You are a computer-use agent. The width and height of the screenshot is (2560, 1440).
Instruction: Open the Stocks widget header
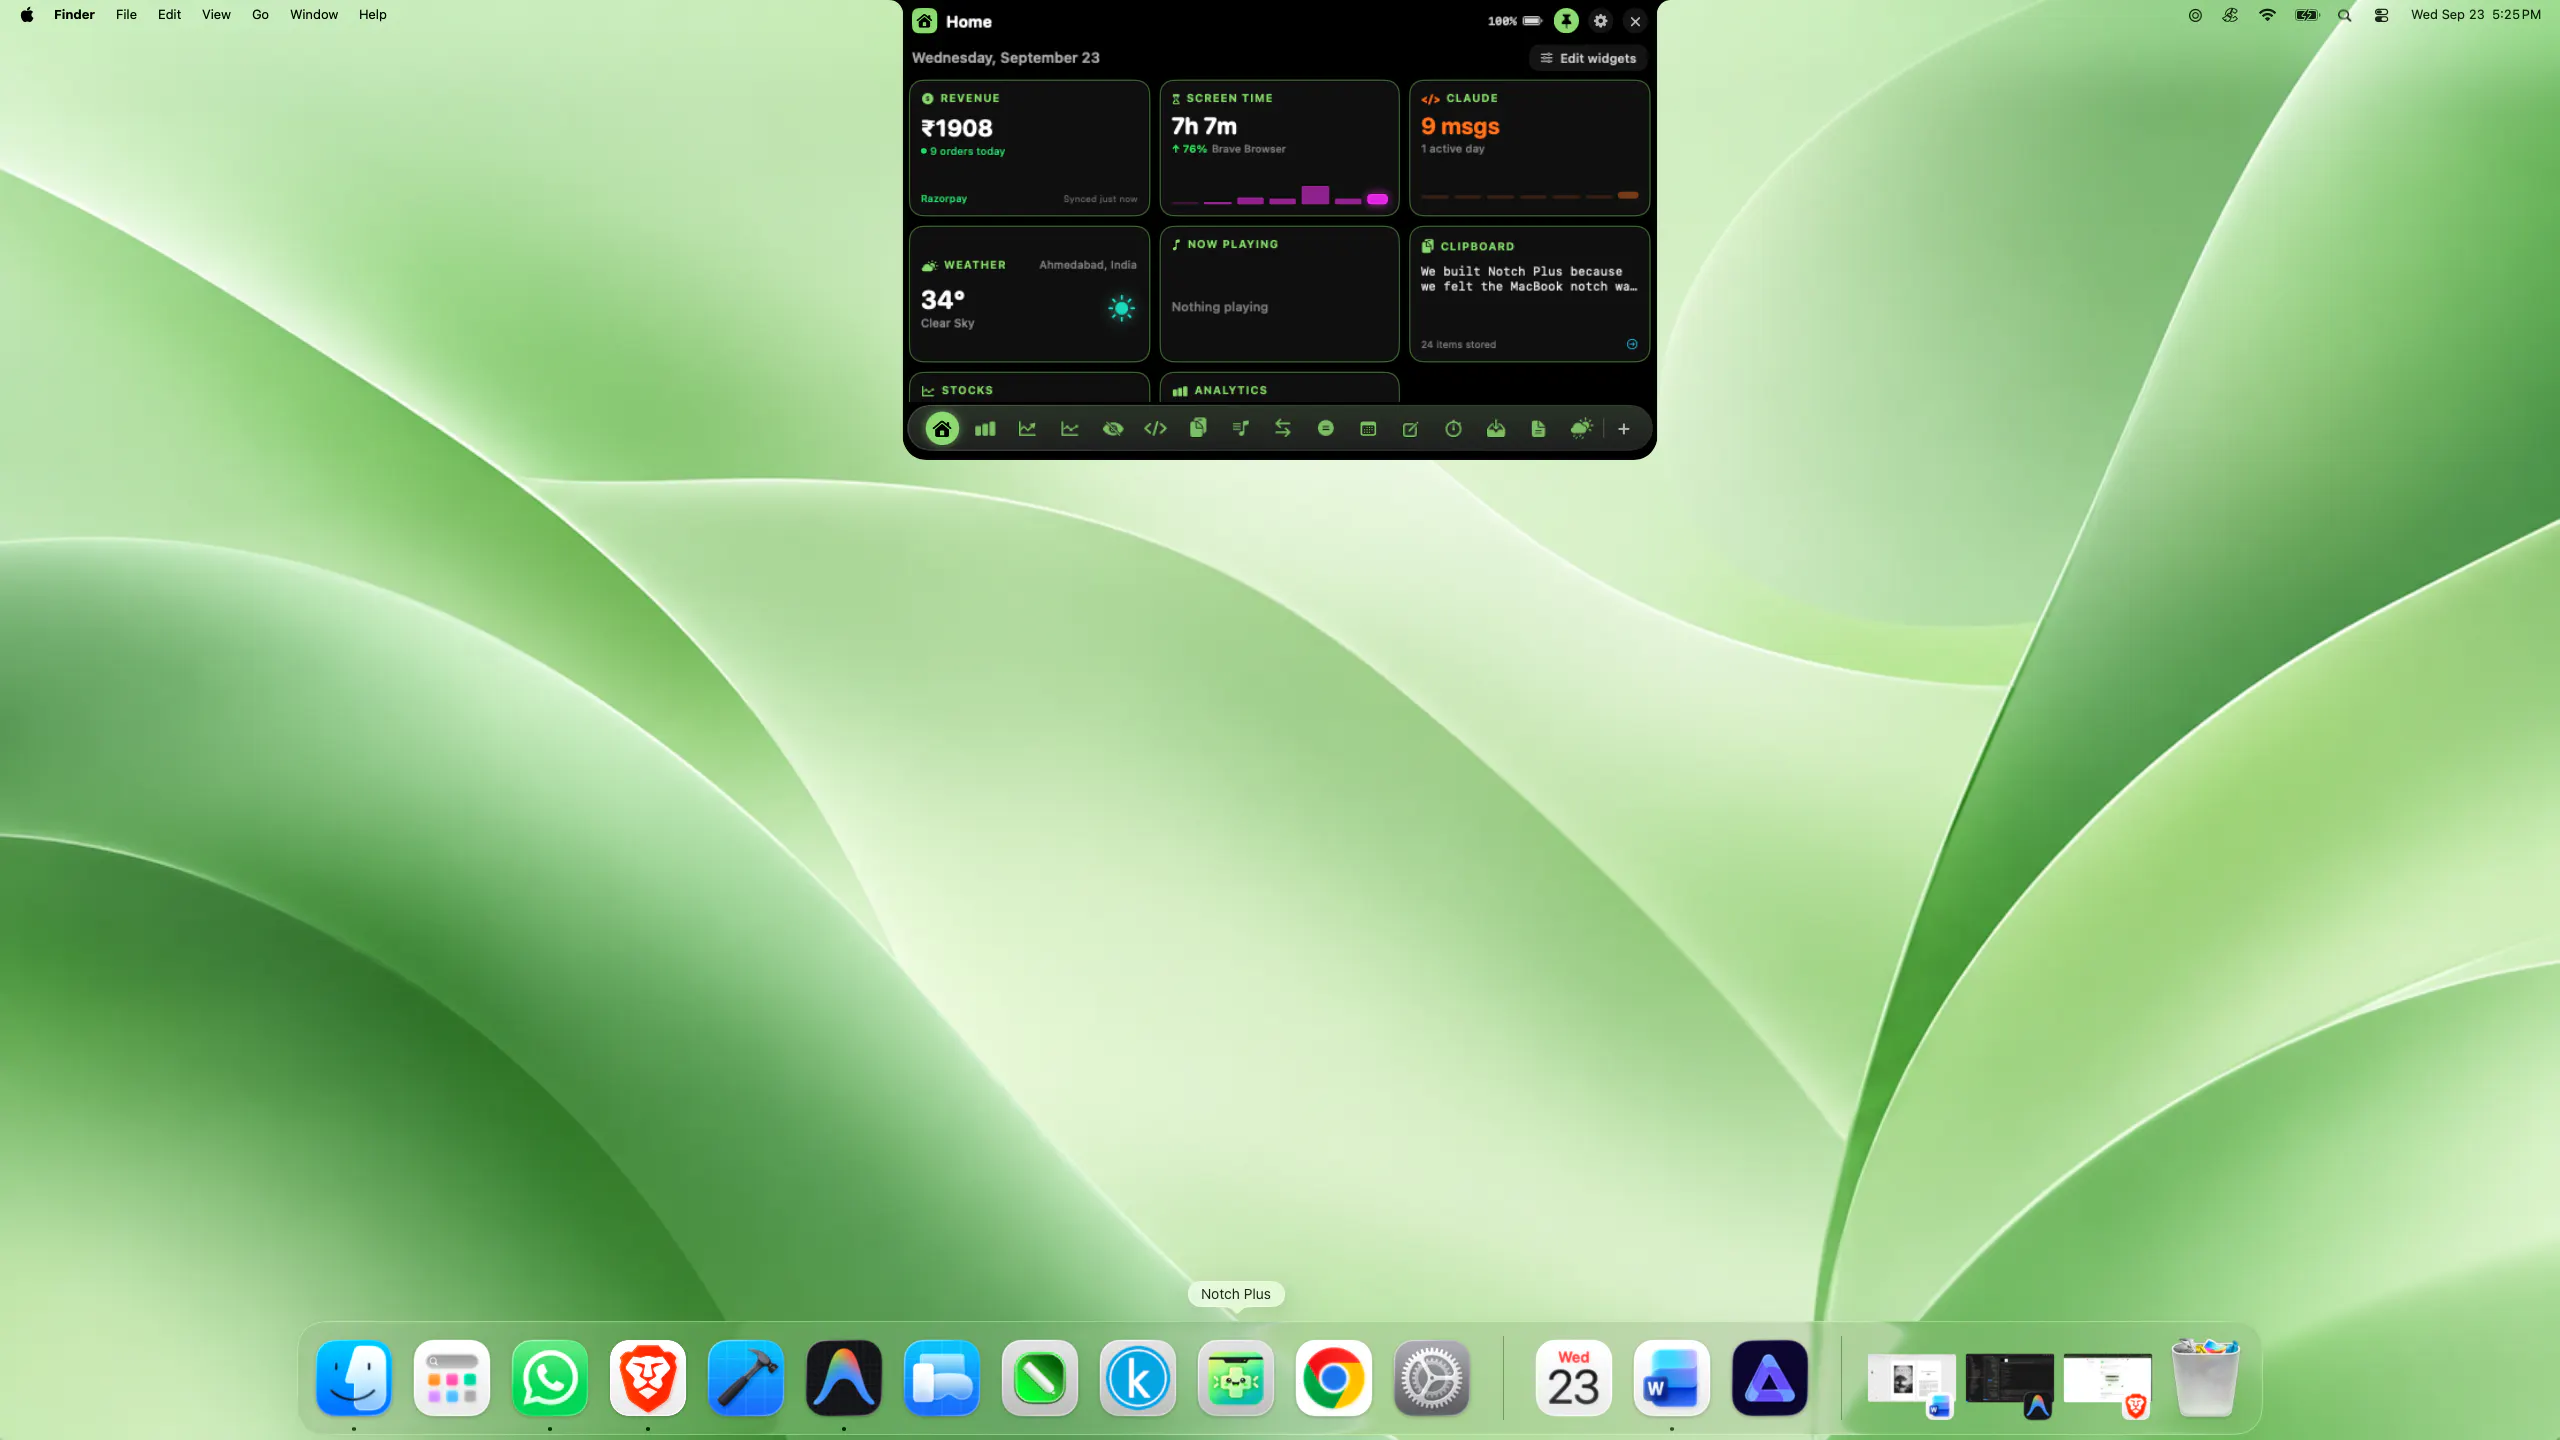pyautogui.click(x=958, y=390)
